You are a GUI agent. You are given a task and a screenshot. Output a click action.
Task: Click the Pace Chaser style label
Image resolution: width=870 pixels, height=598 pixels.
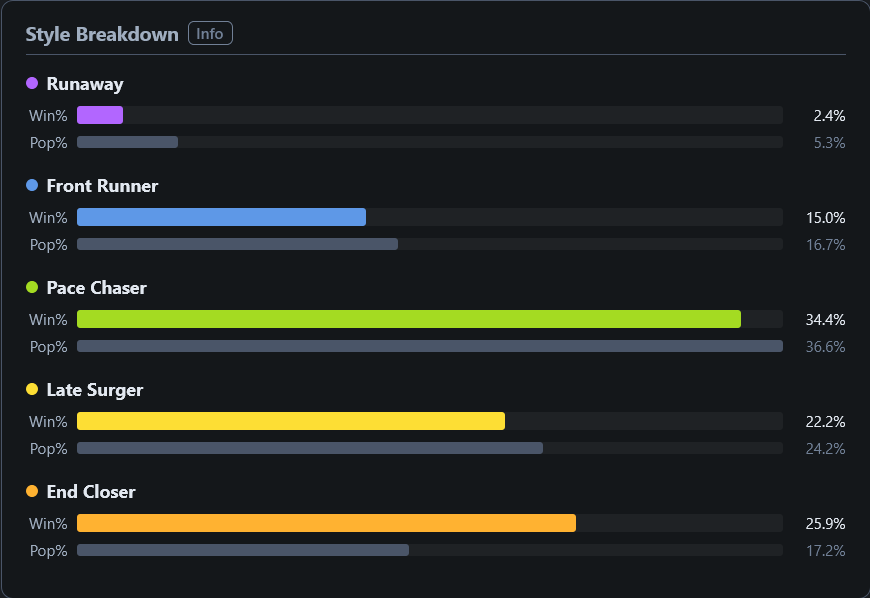(x=97, y=288)
